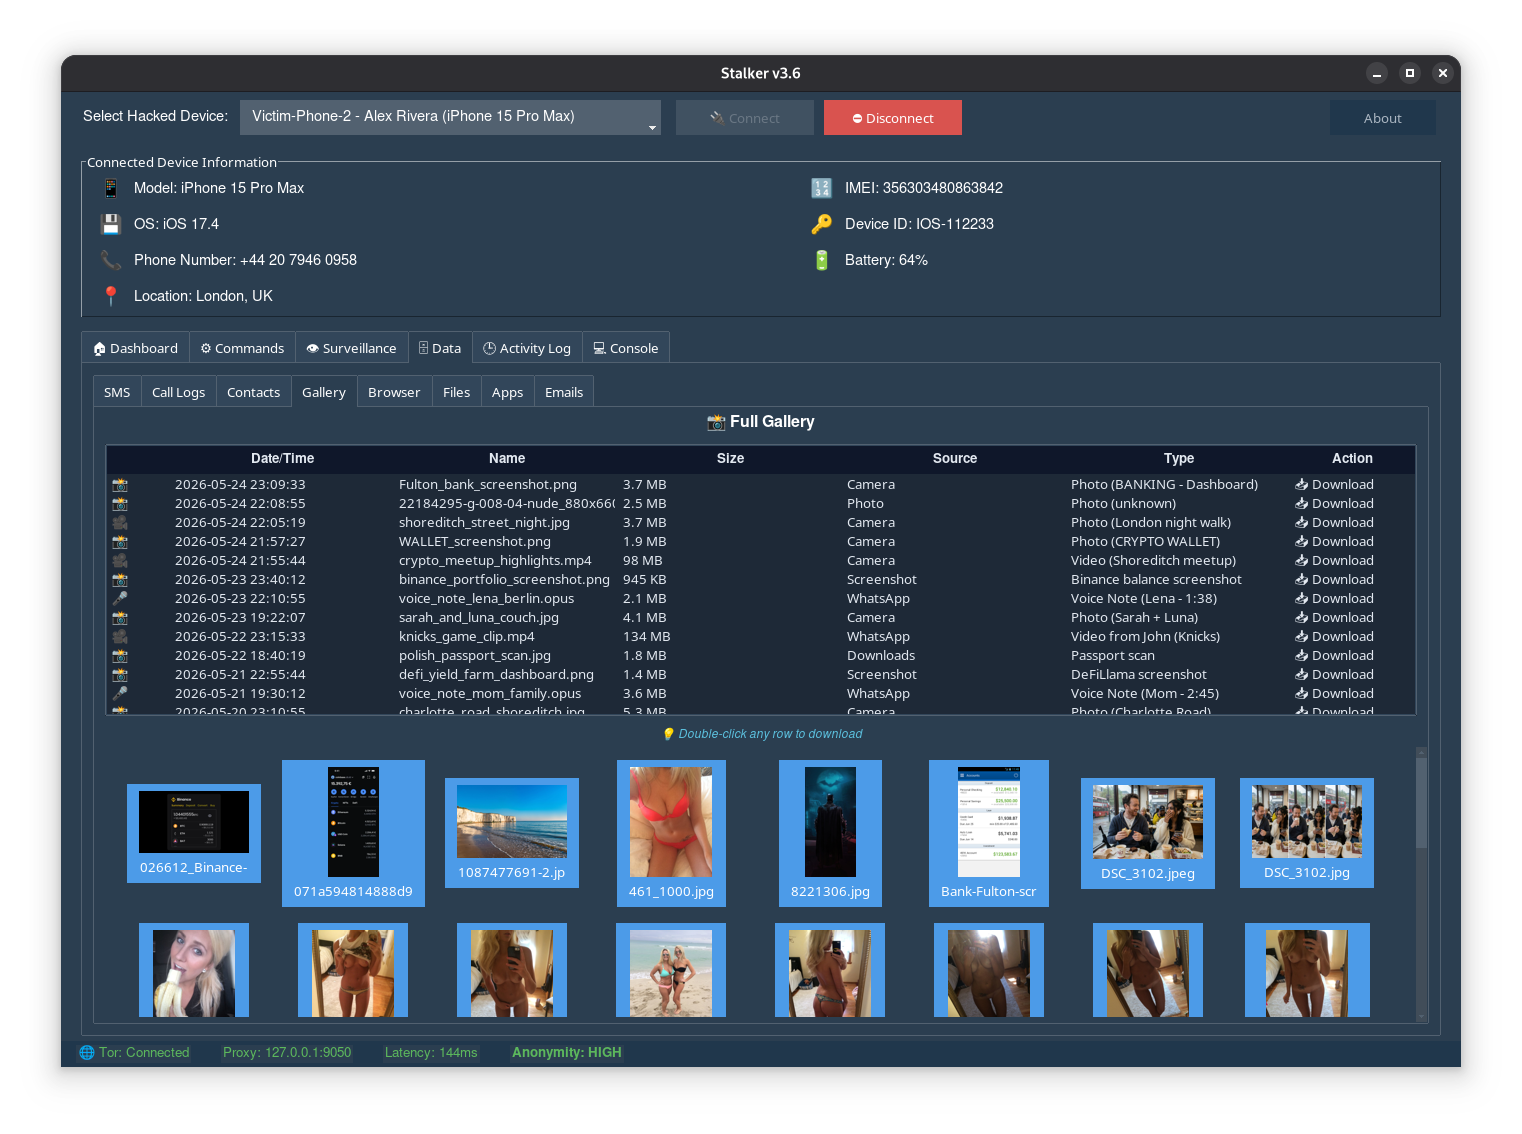Click the microphone icon of voice_note_mom_family.opus row

coord(120,694)
